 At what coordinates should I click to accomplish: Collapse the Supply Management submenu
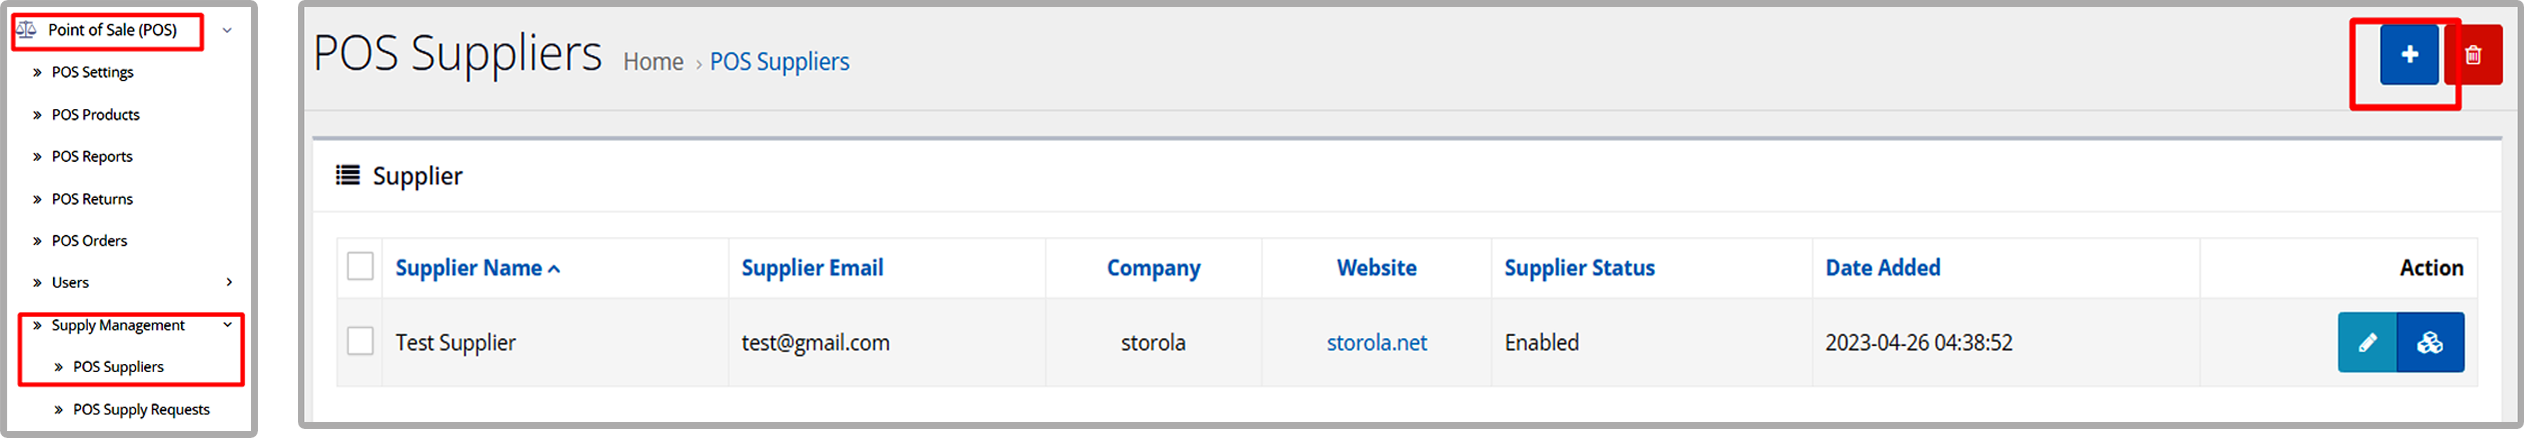pyautogui.click(x=228, y=325)
